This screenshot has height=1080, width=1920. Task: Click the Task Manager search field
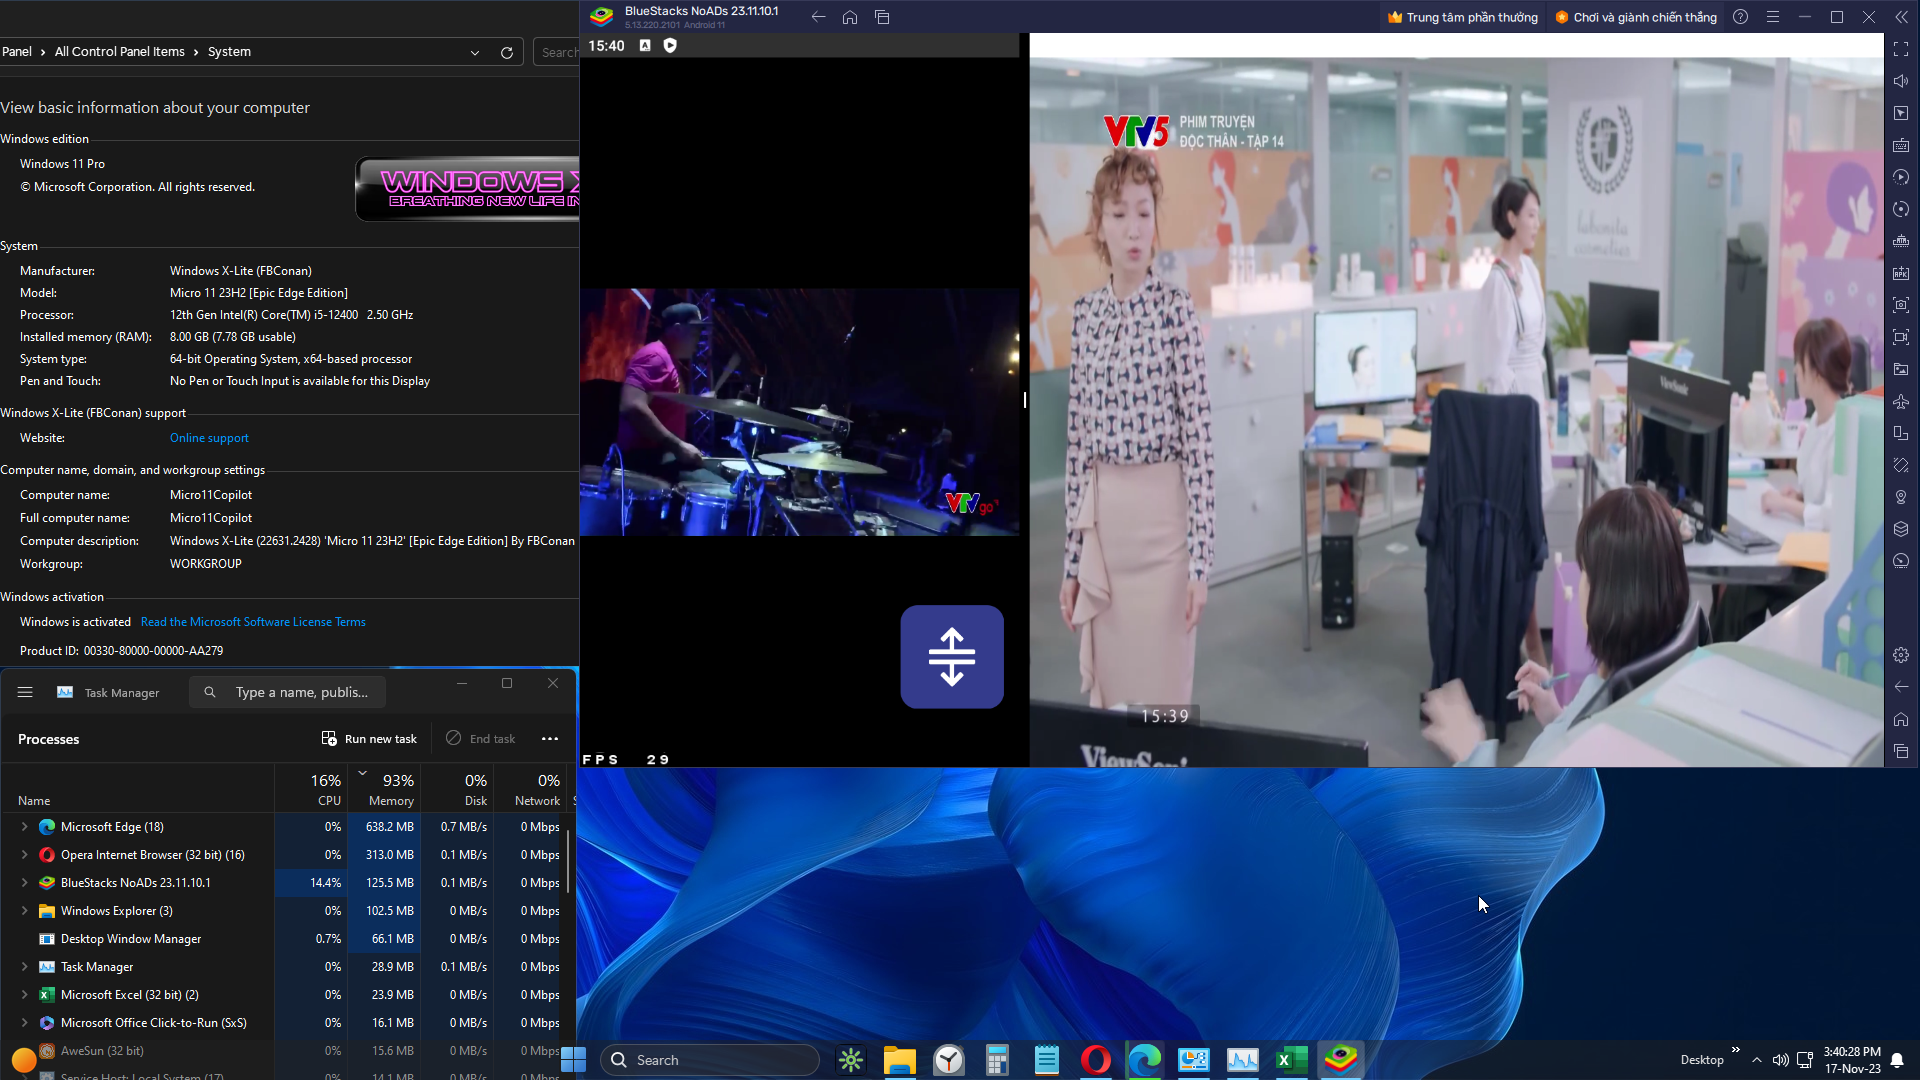tap(288, 692)
